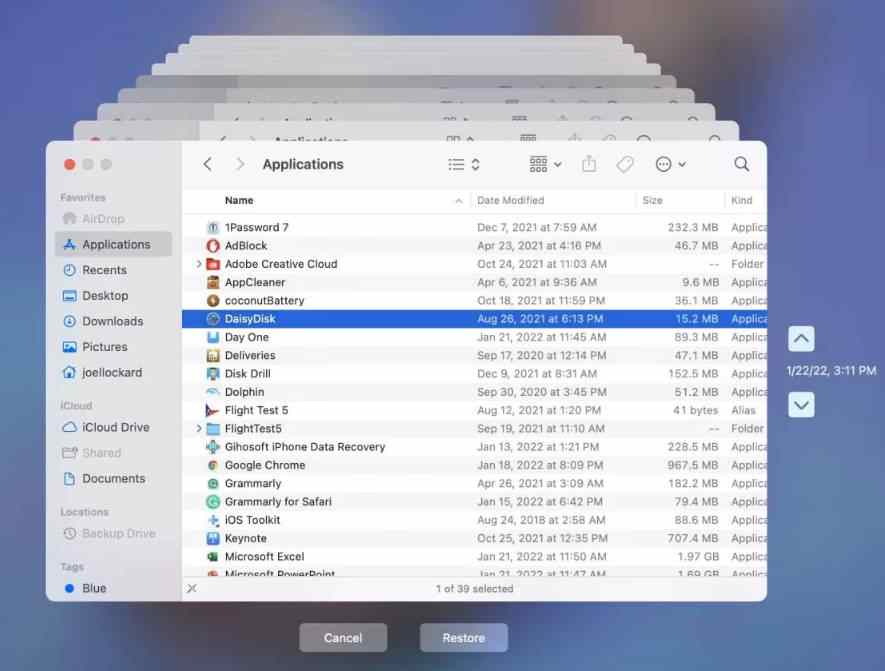Sort by the Date Modified column
This screenshot has width=885, height=671.
(510, 200)
